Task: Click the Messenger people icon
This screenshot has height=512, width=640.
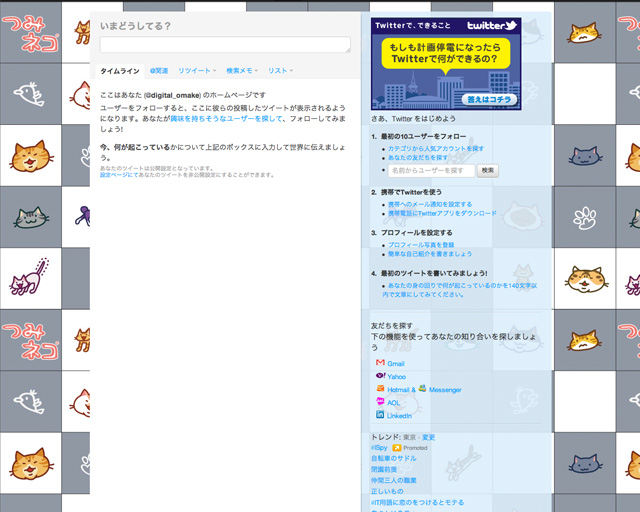Action: [422, 388]
